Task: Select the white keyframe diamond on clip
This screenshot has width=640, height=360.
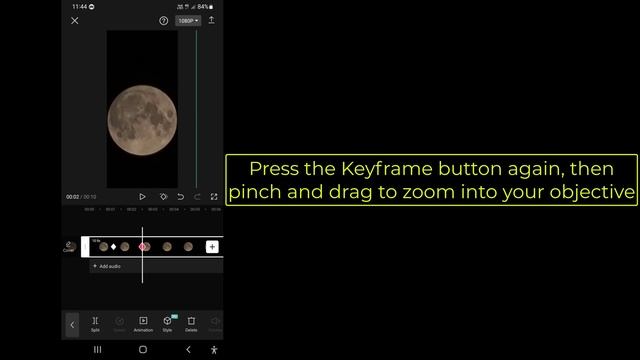Action: coord(113,247)
